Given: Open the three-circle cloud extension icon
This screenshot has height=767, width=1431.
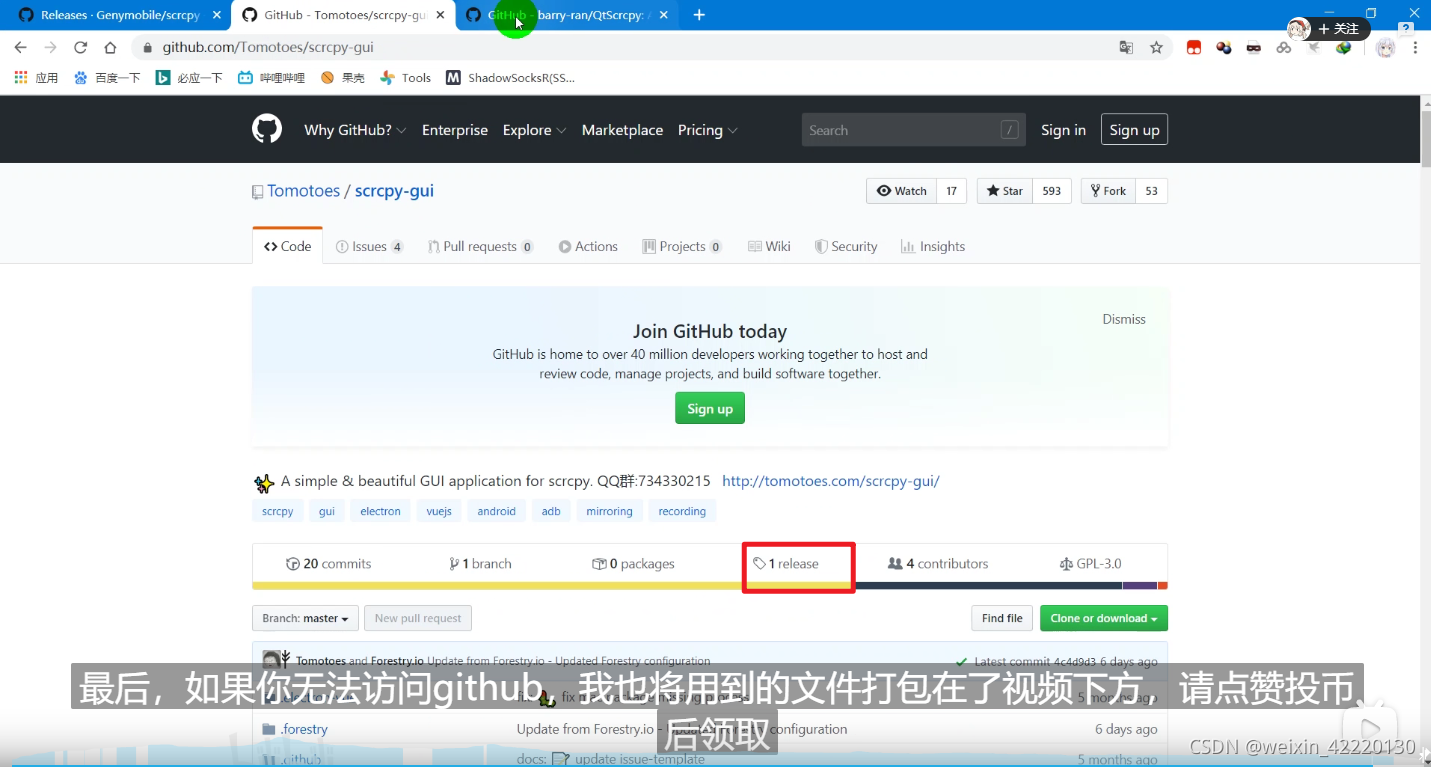Looking at the screenshot, I should pyautogui.click(x=1284, y=47).
